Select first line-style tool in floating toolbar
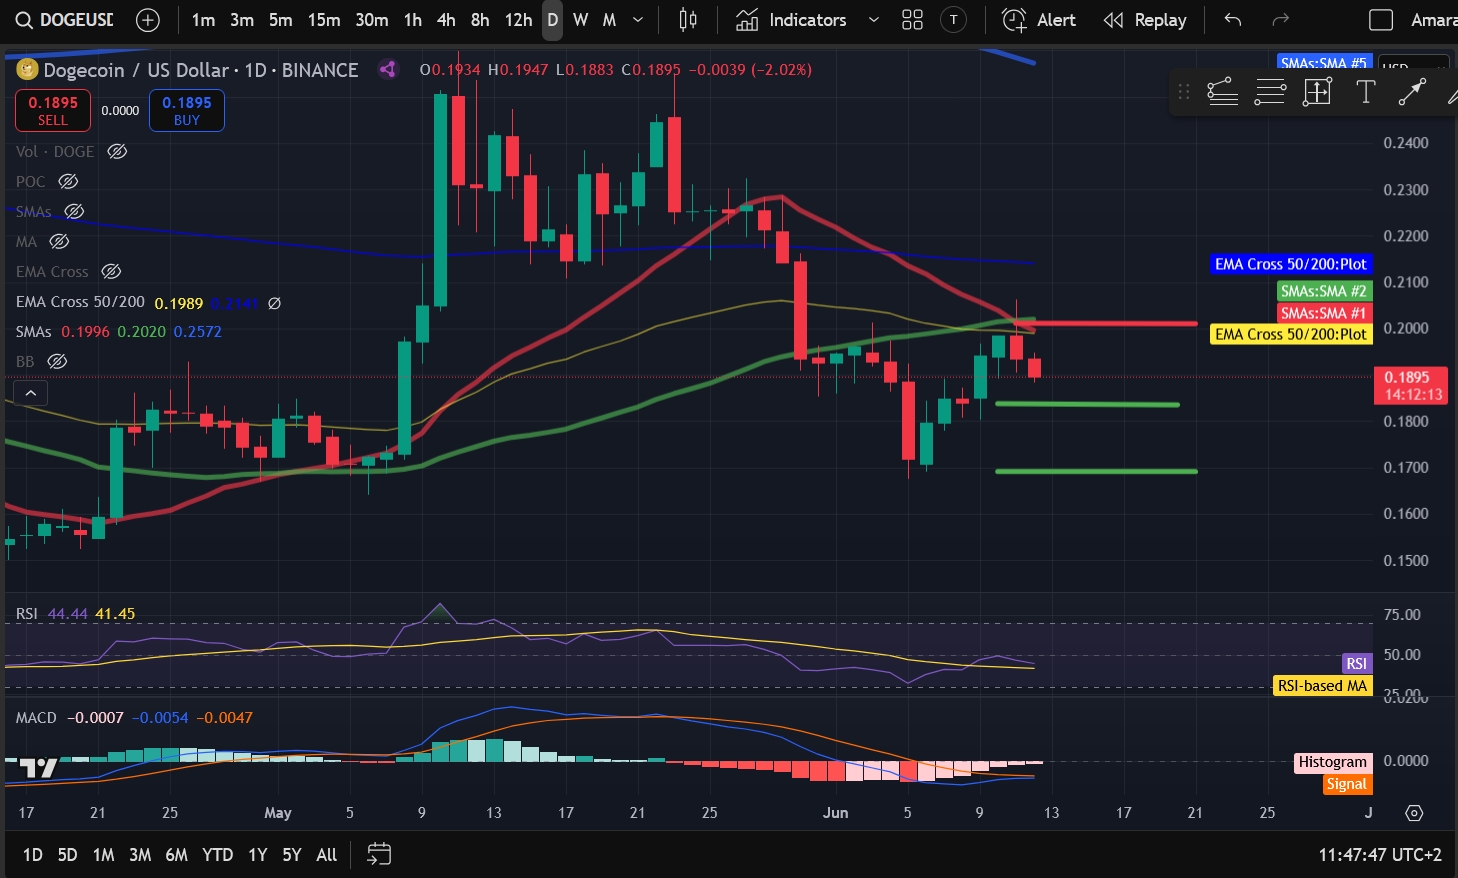The height and width of the screenshot is (878, 1458). pyautogui.click(x=1222, y=92)
